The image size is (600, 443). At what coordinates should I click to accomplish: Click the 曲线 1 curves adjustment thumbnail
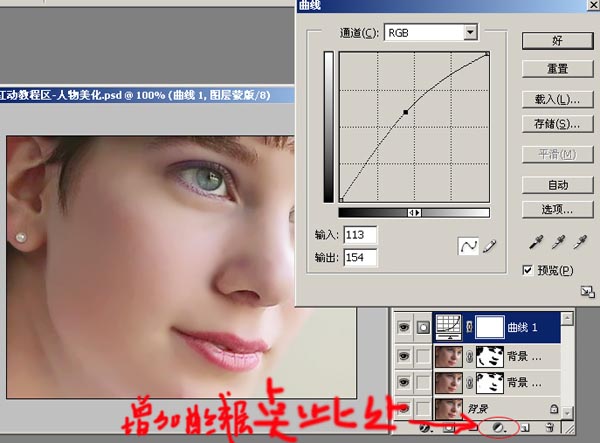click(449, 327)
